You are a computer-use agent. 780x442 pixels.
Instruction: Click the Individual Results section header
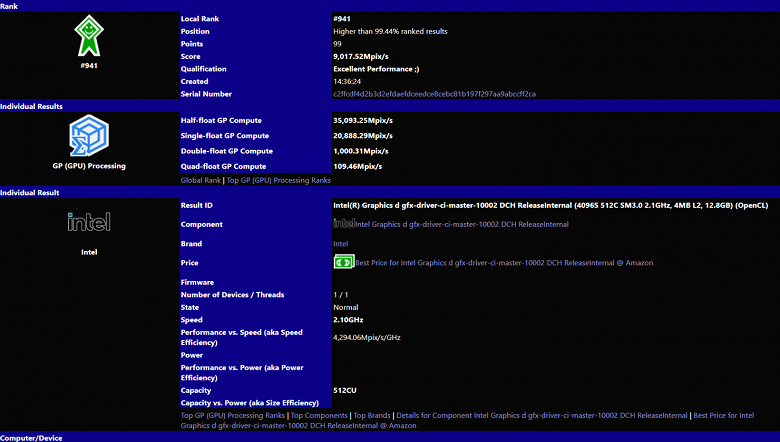[x=390, y=106]
